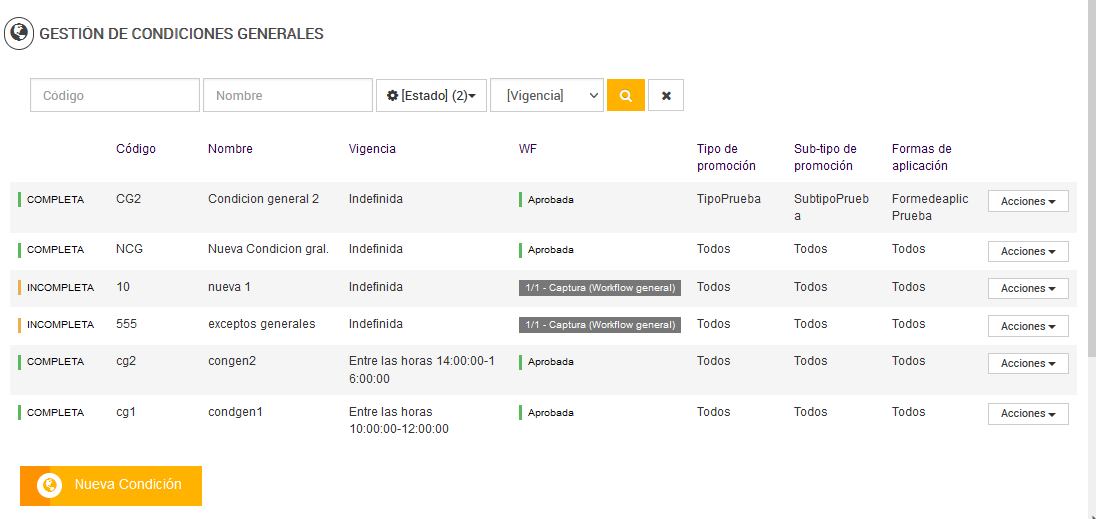Open Acciones menu for Condicion general 2

[1028, 201]
